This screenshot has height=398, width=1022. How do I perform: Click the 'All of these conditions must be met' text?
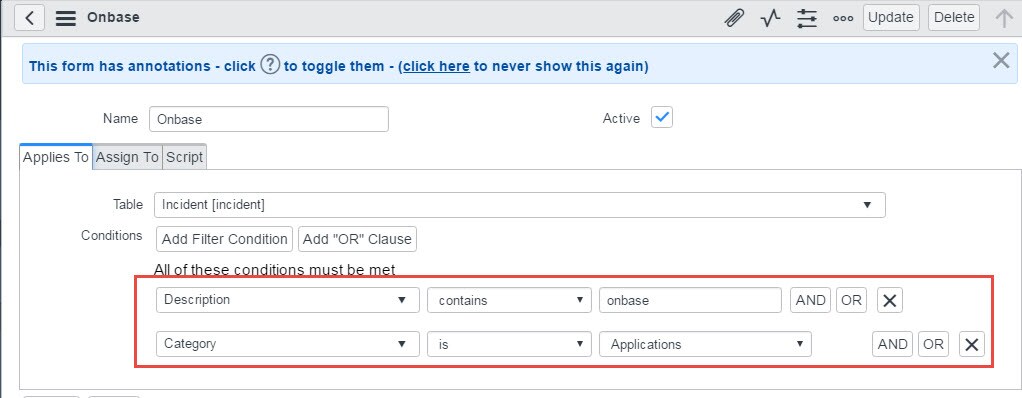pos(274,270)
